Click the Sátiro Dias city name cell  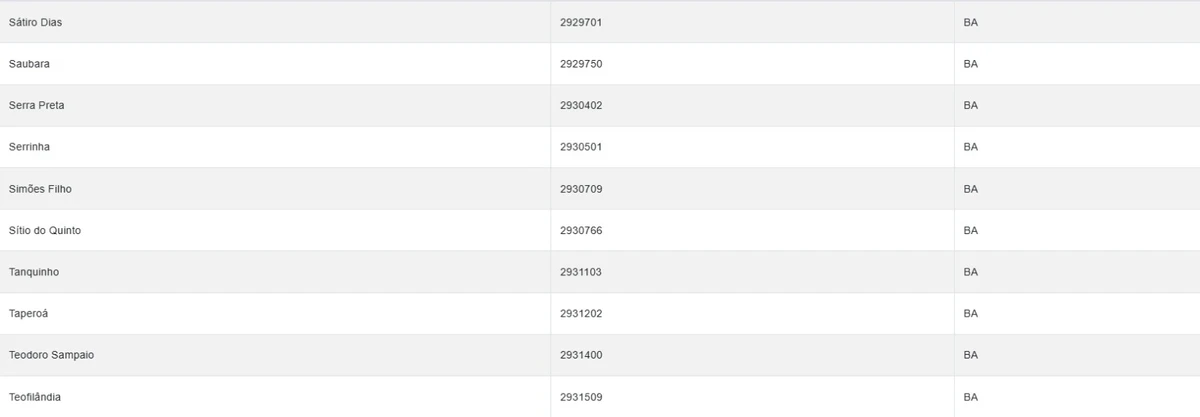pos(36,22)
